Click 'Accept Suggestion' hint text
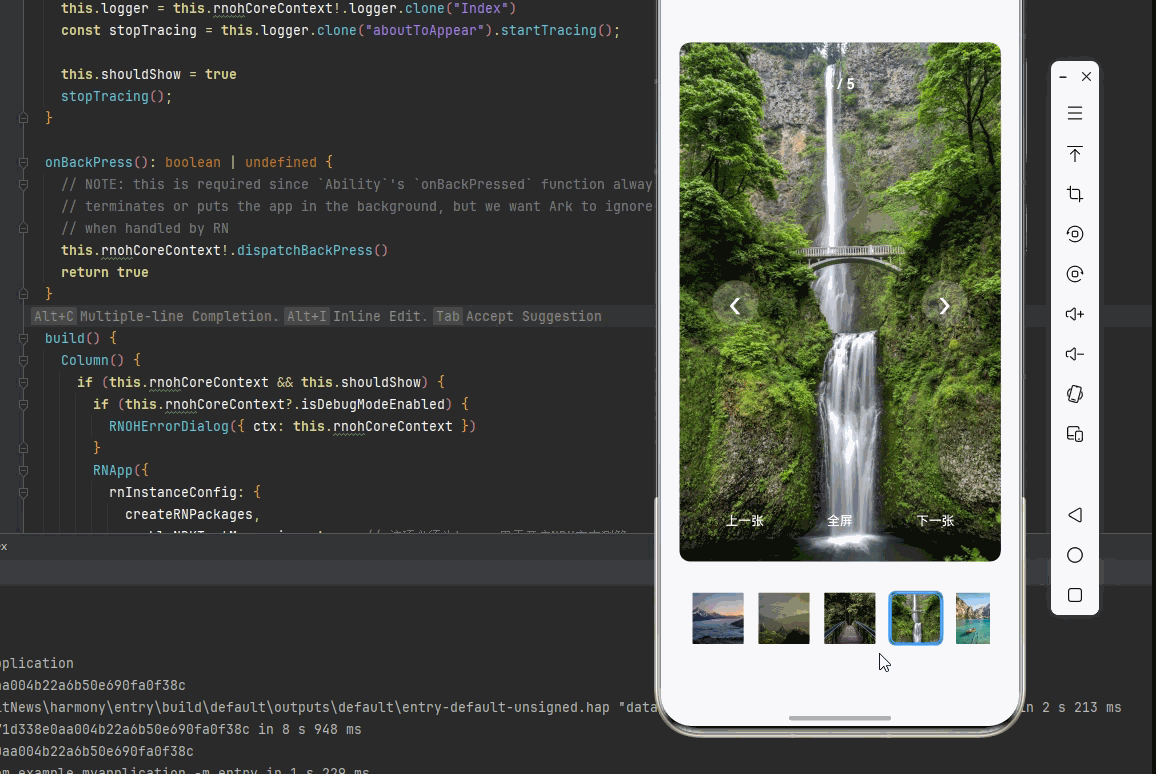1156x774 pixels. (x=534, y=316)
